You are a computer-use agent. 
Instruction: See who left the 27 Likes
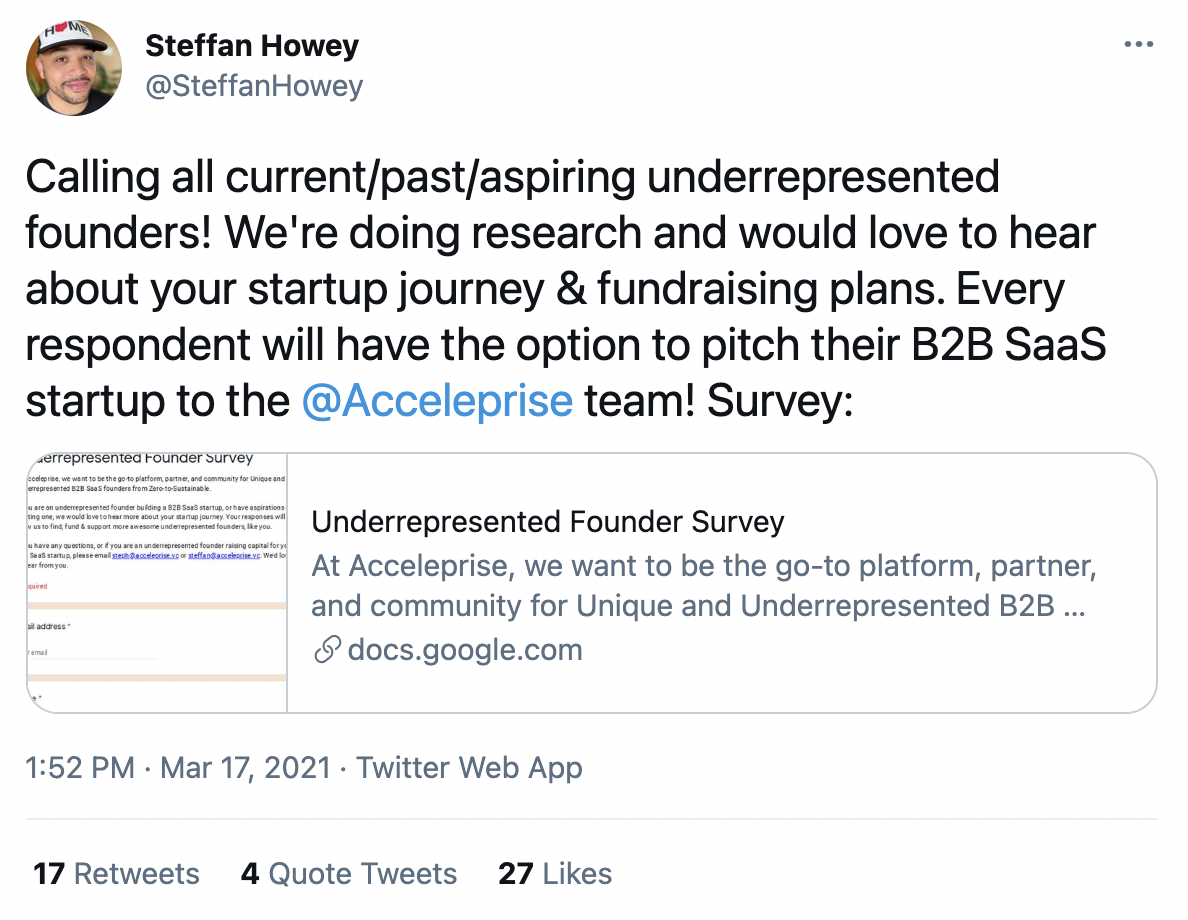pyautogui.click(x=555, y=873)
